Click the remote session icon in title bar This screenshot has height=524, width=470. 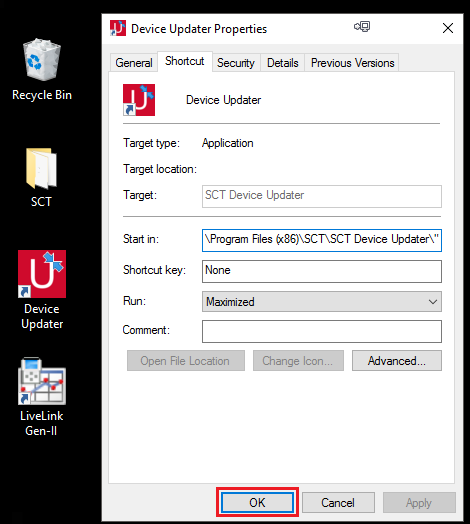362,27
